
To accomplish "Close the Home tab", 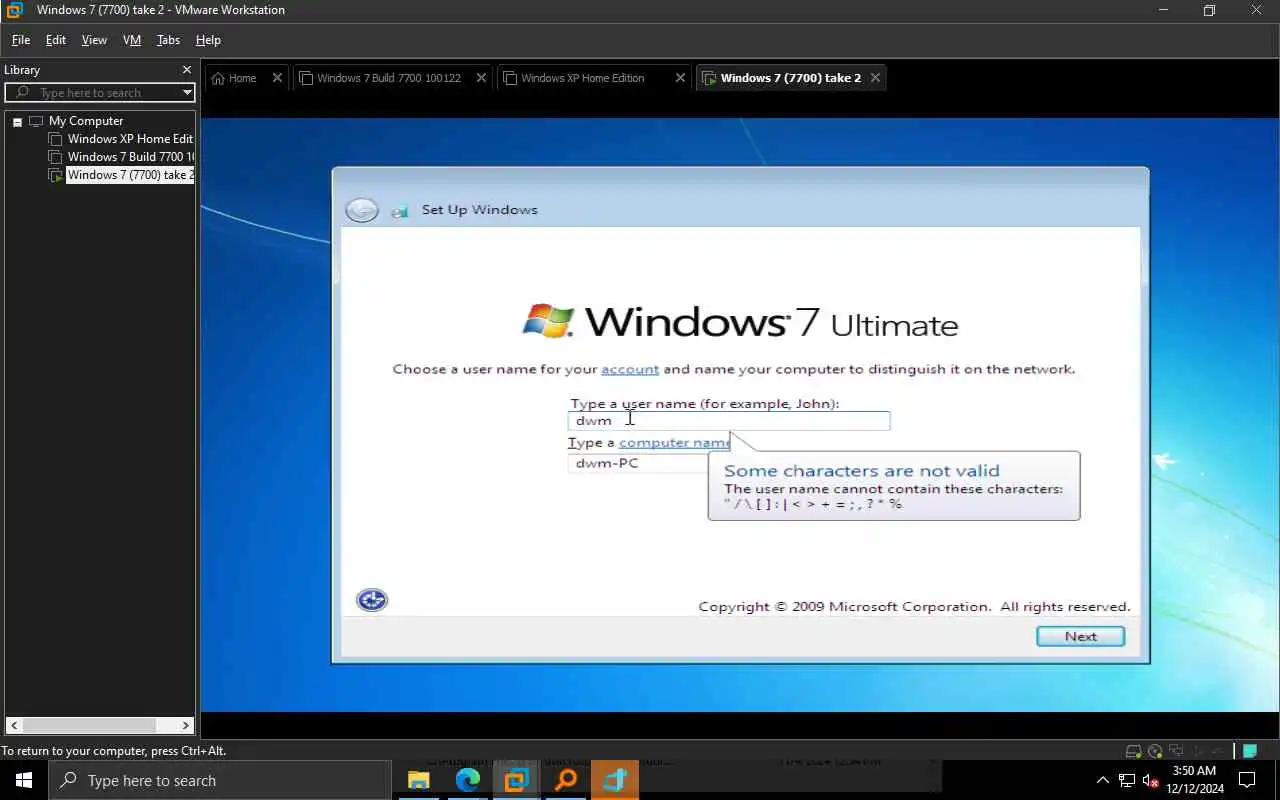I will (x=277, y=78).
